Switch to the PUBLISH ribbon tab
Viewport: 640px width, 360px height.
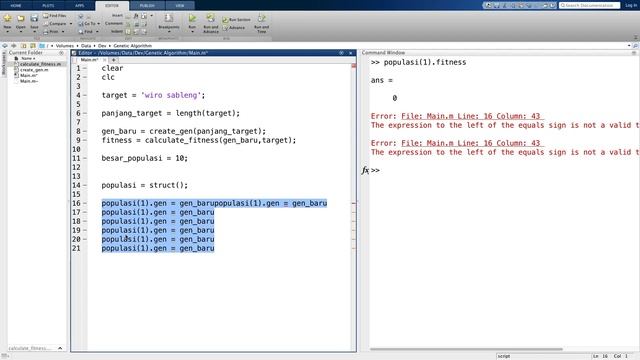point(147,5)
